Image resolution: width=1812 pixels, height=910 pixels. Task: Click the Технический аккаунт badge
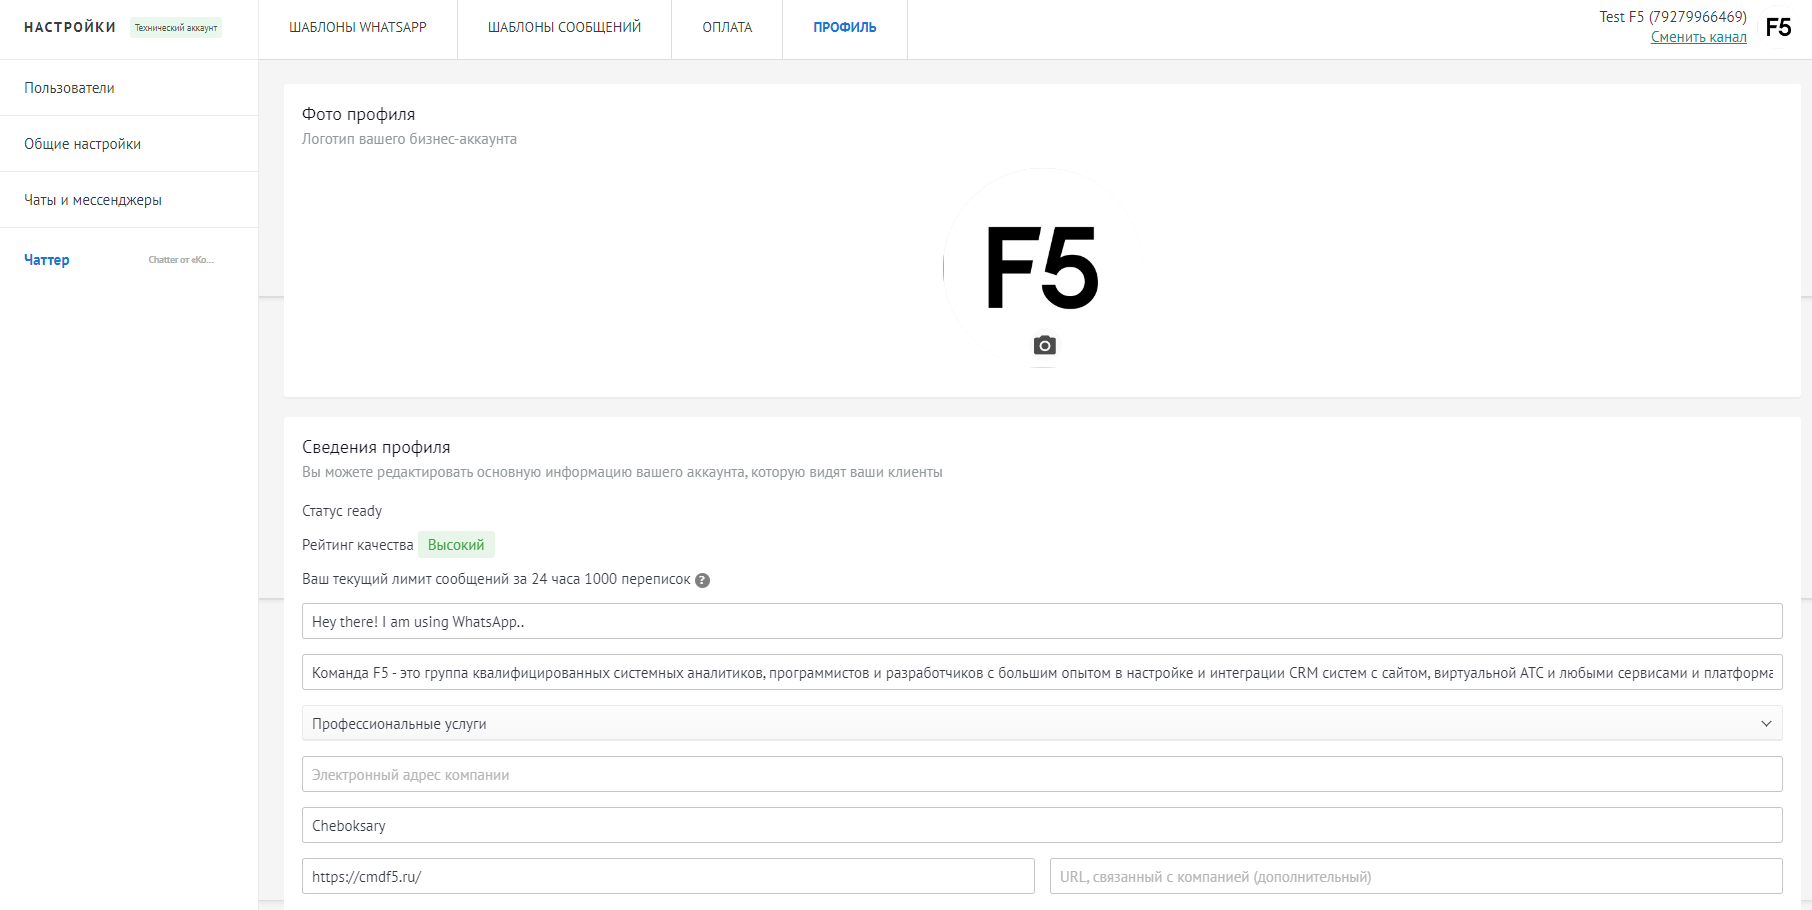tap(176, 28)
